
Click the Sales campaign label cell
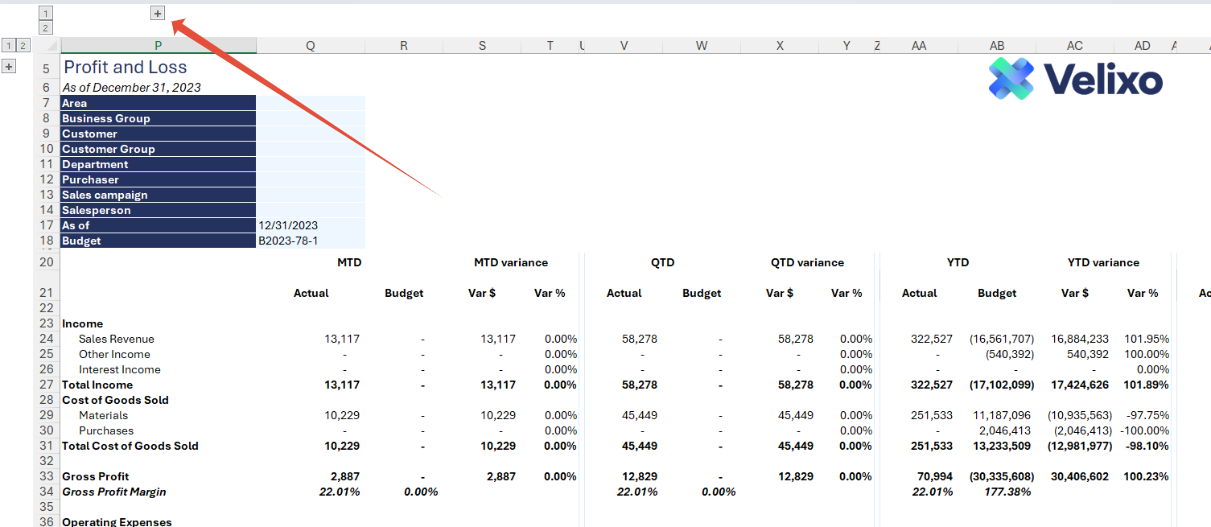click(x=158, y=195)
